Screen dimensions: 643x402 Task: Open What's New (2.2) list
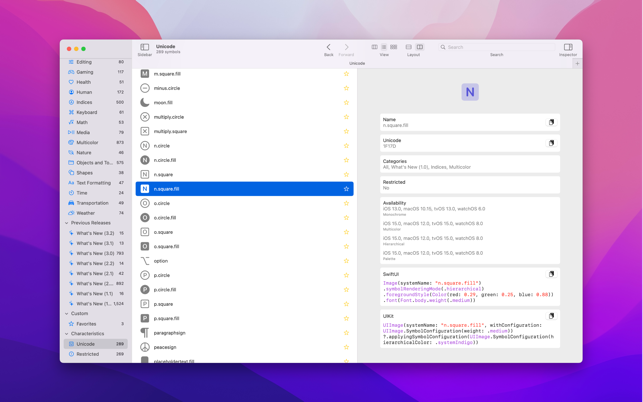[x=96, y=263]
